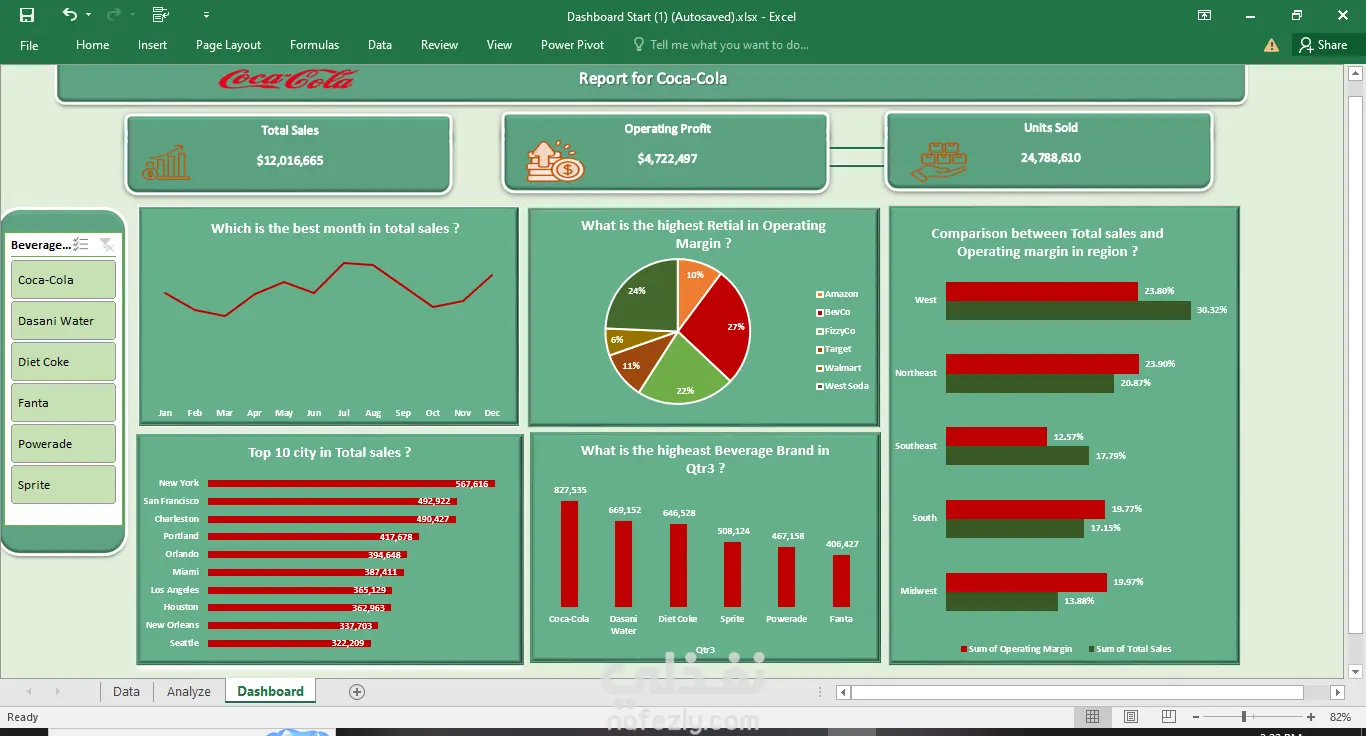Click the Operating Profit coins icon
This screenshot has height=736, width=1366.
pos(555,161)
